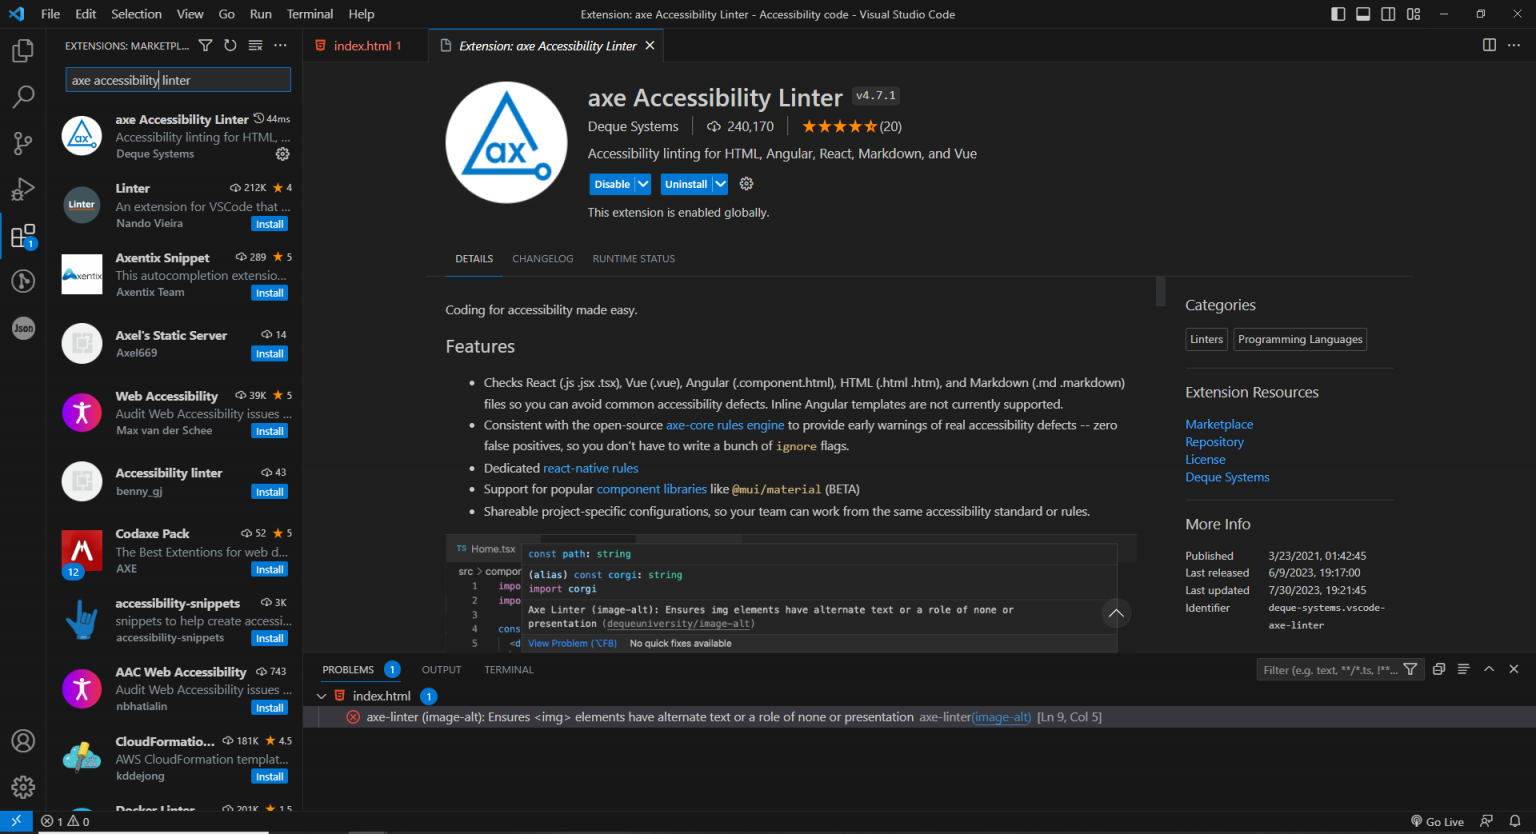Image resolution: width=1536 pixels, height=834 pixels.
Task: Click the extensions search input field
Action: coord(177,79)
